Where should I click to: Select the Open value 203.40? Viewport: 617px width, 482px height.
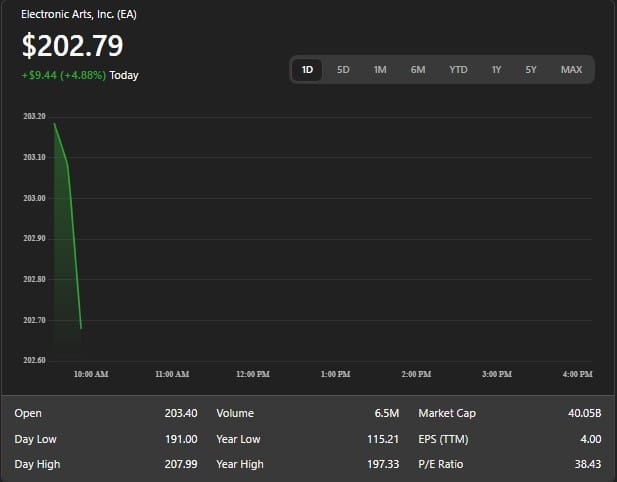point(180,413)
